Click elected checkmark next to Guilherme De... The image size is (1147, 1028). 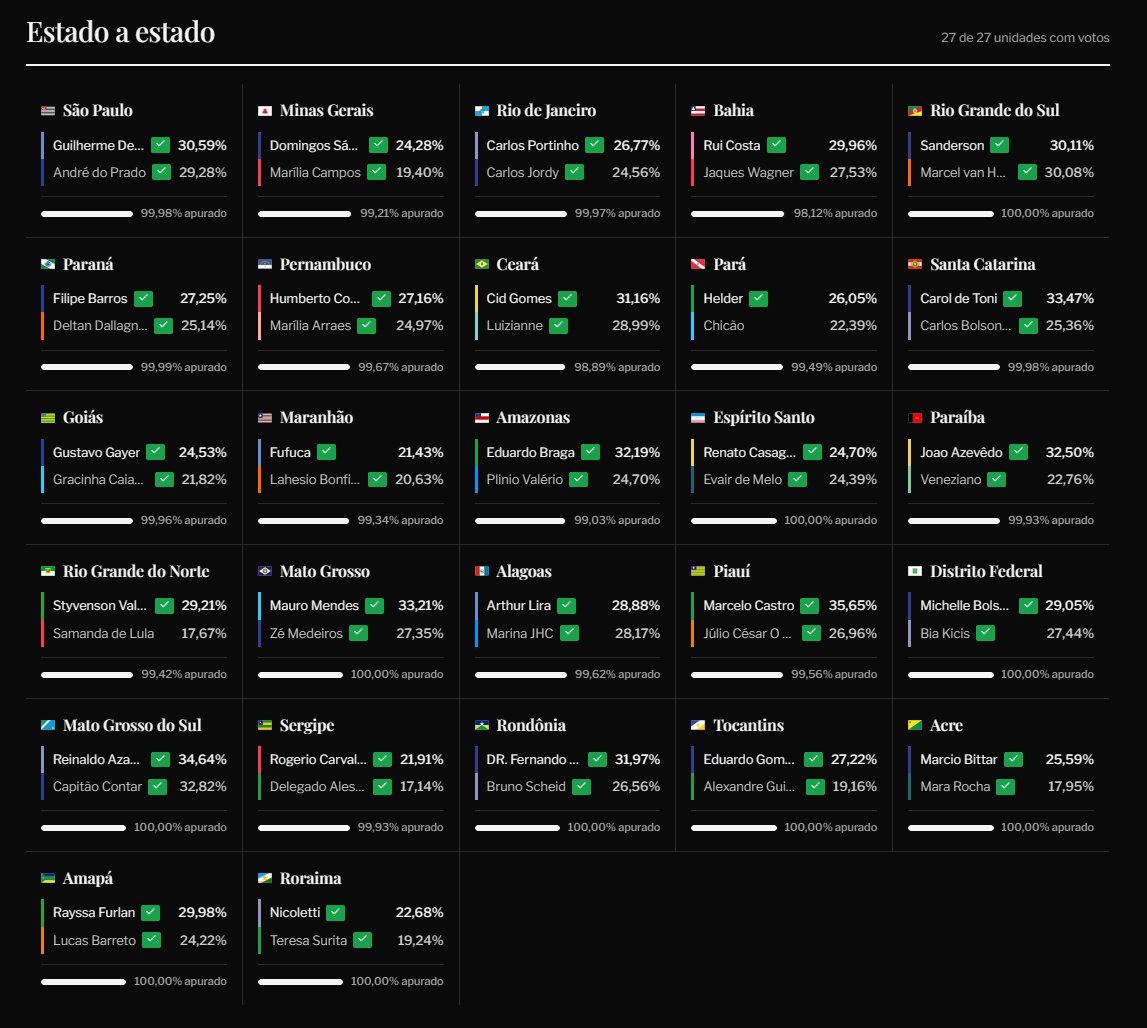coord(160,145)
